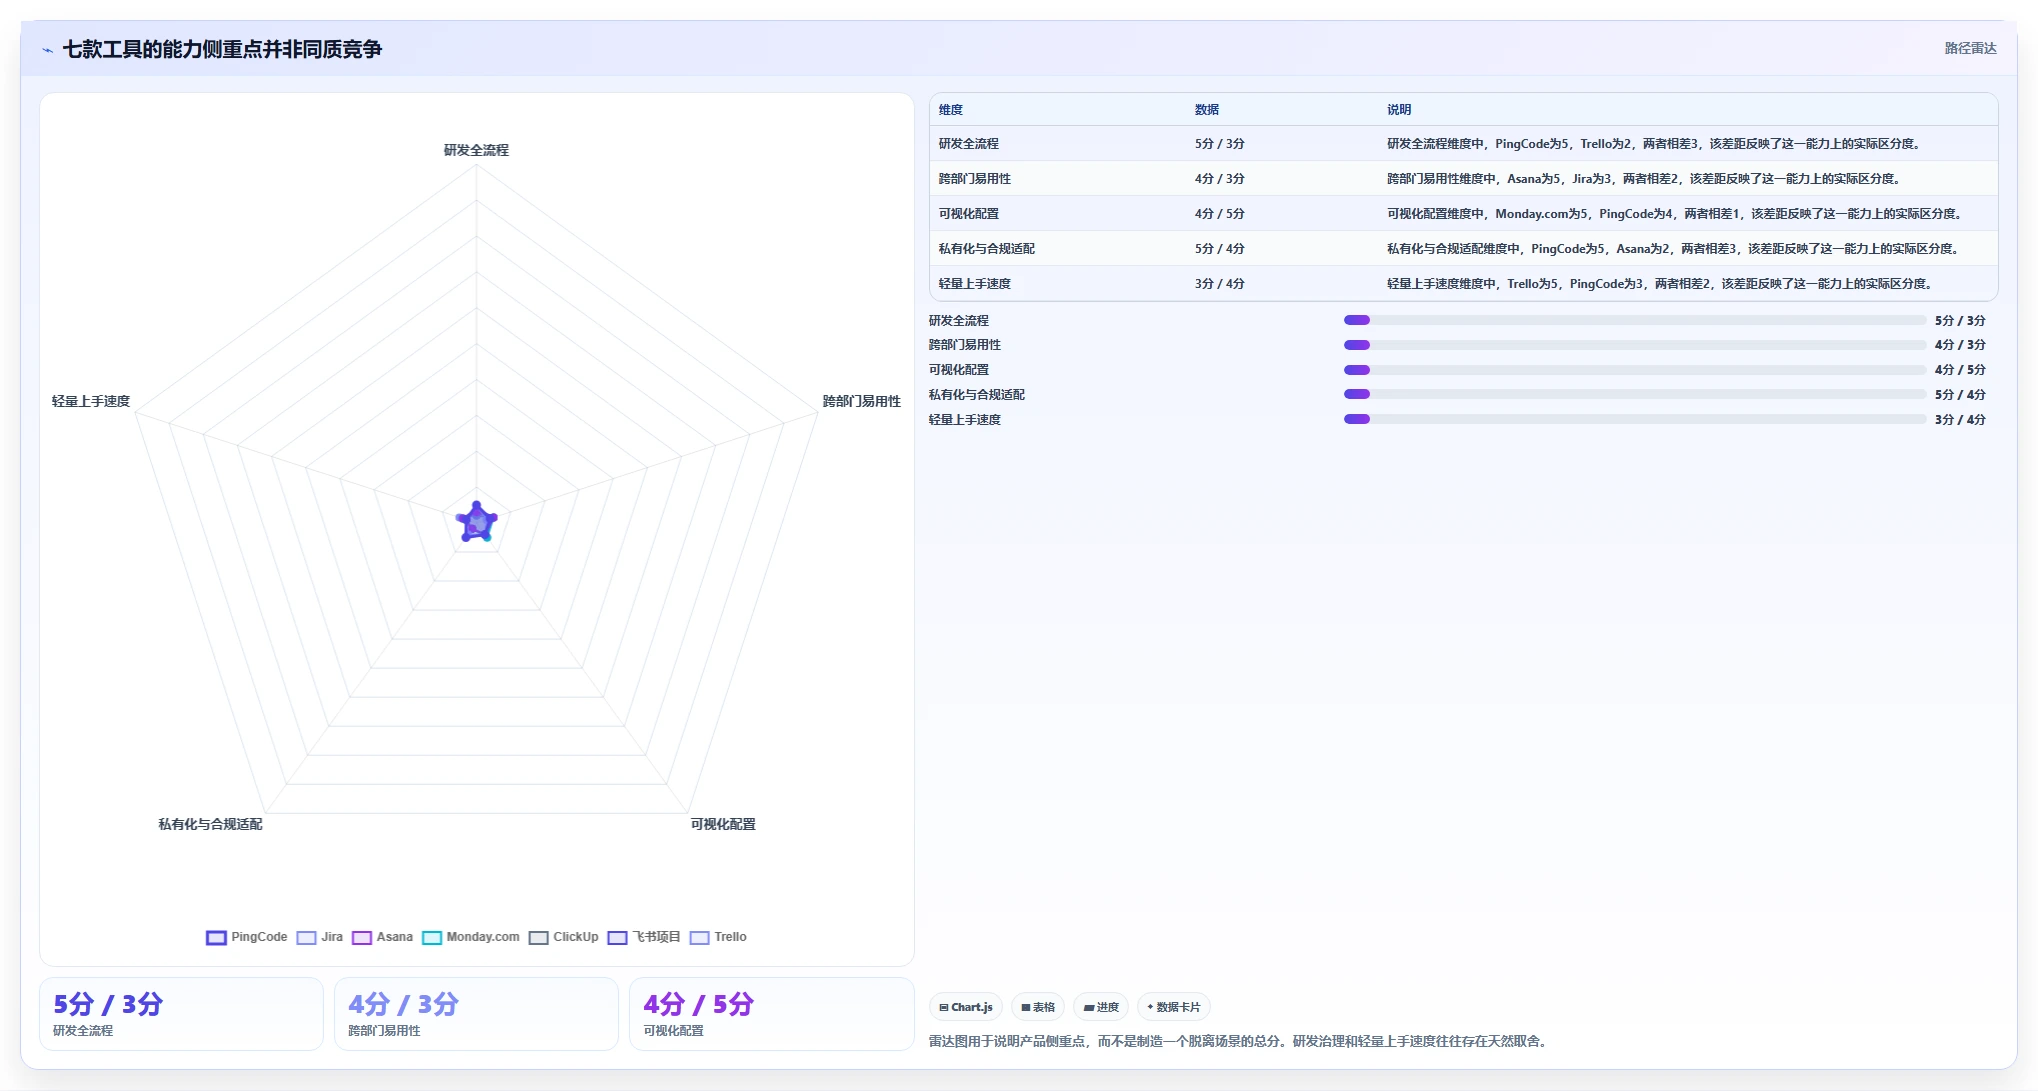Screen dimensions: 2038x1091
Task: Click the 私有化与合规适配 radar axis label
Action: [210, 824]
